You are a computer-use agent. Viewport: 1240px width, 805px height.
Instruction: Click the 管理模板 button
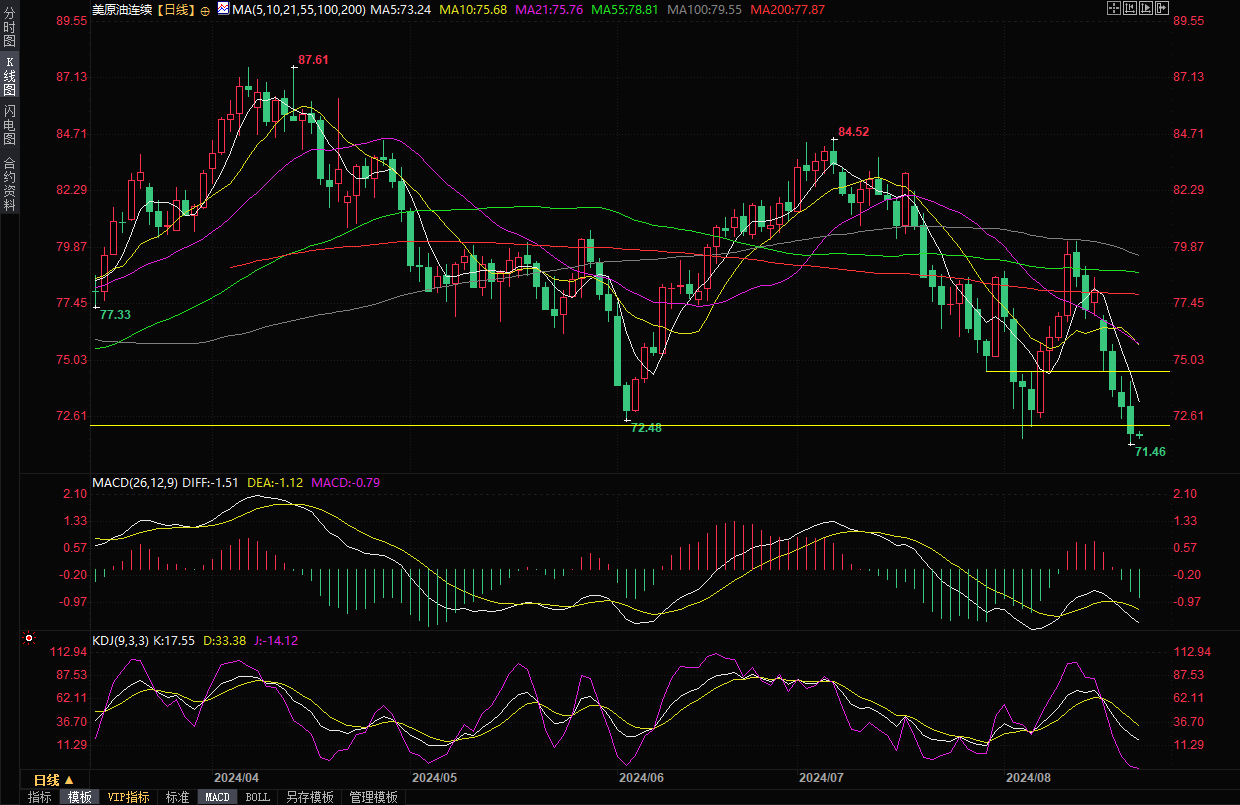coord(373,797)
